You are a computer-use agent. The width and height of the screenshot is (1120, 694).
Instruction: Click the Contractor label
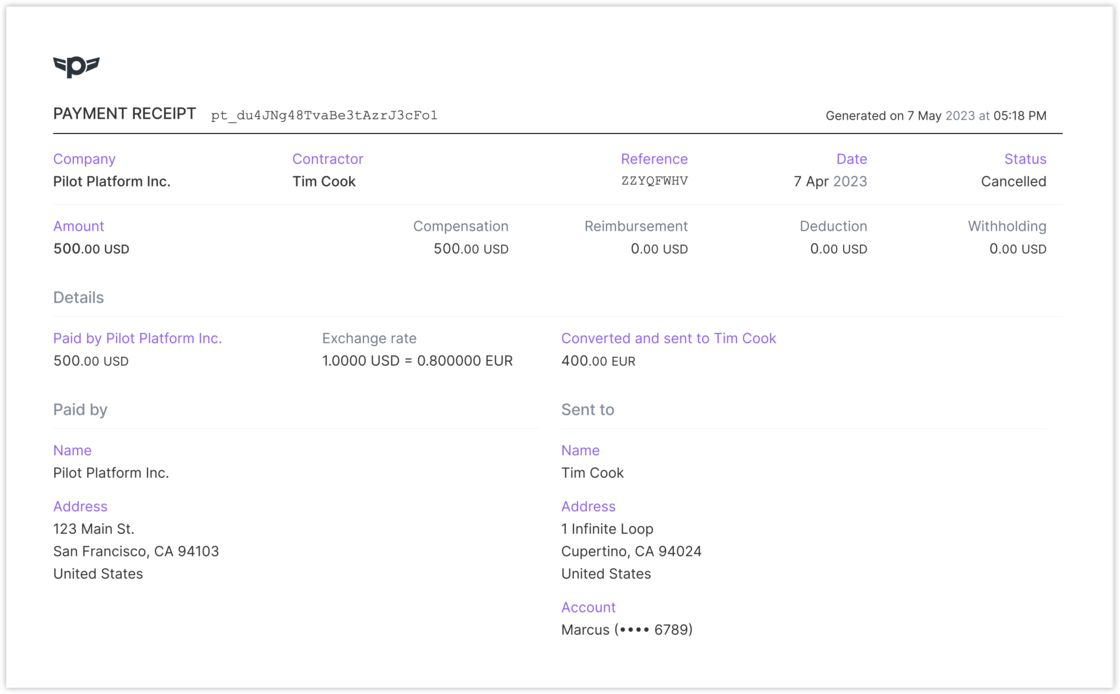[x=328, y=159]
